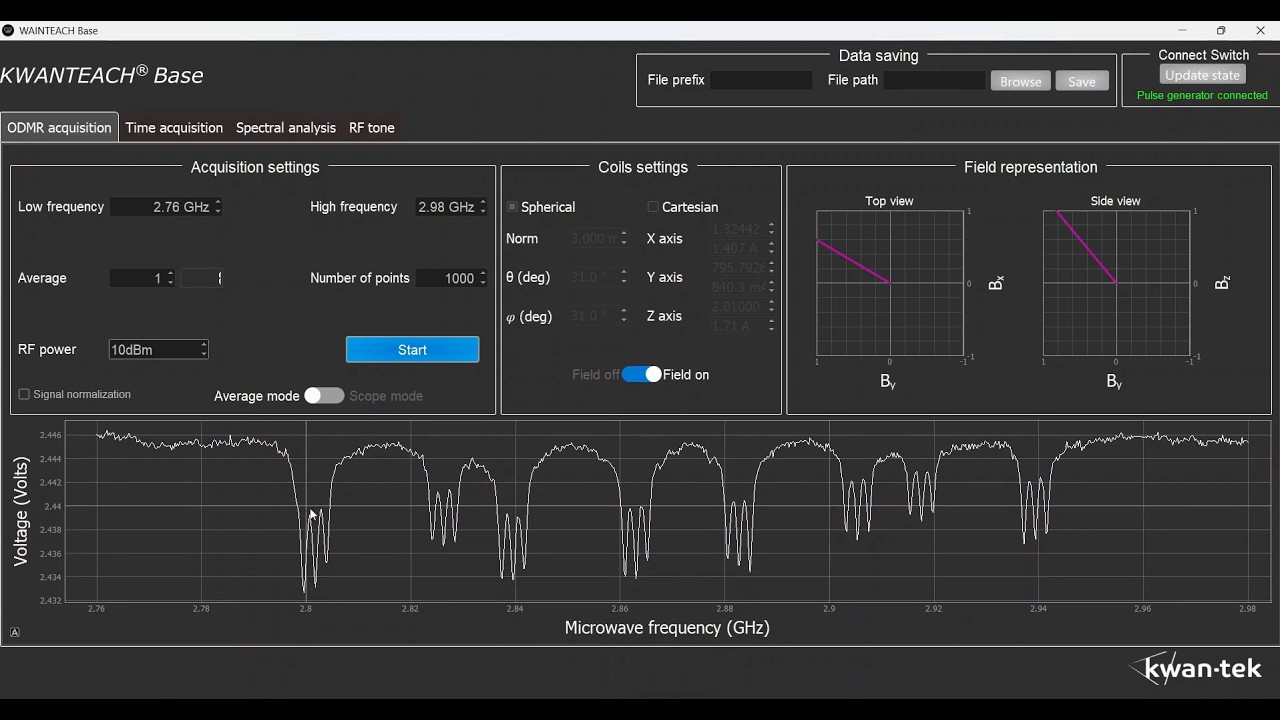Click the 'Pulse generator connected' status text
Screen dimensions: 1280x720
1202,95
